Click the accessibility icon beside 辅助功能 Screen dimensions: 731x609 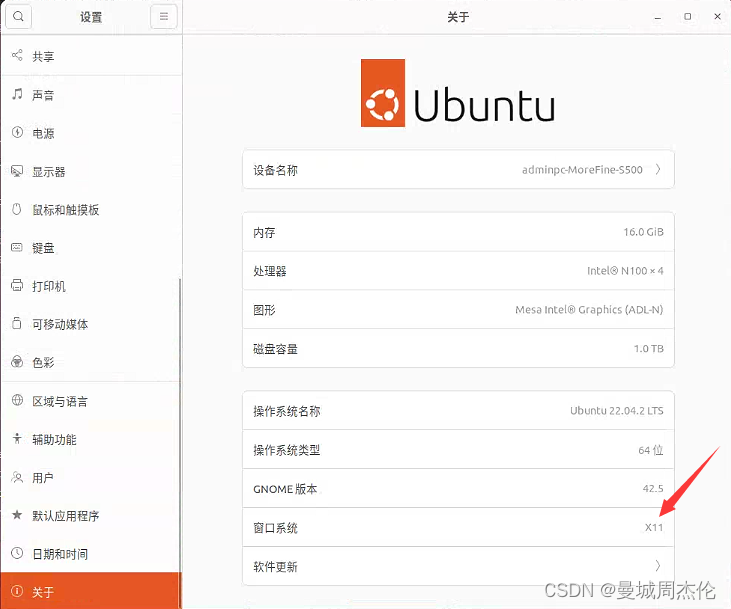point(17,438)
